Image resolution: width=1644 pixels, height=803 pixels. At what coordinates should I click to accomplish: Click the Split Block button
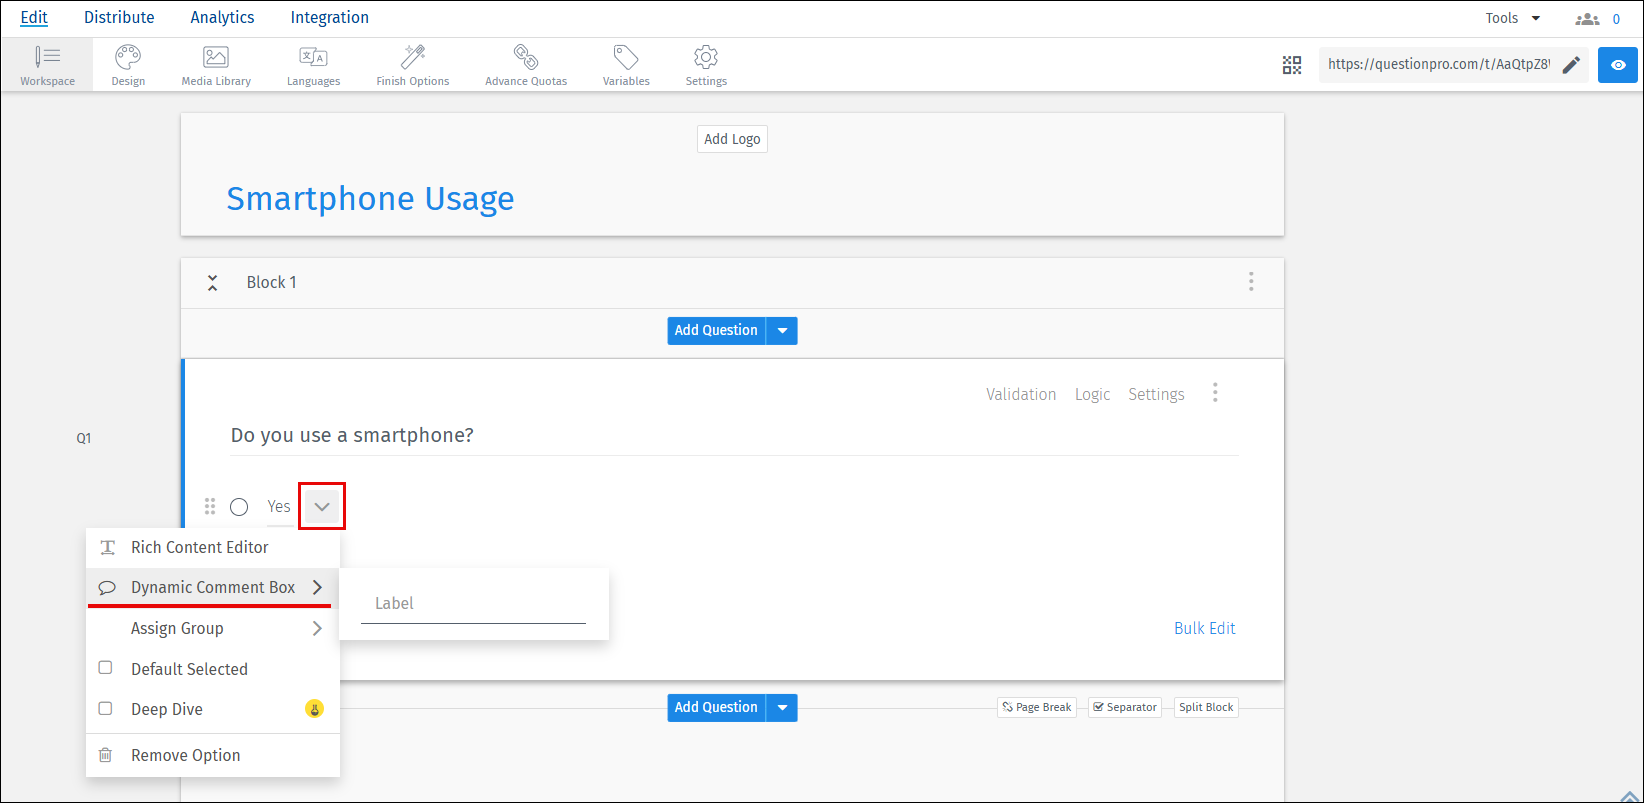(x=1206, y=707)
